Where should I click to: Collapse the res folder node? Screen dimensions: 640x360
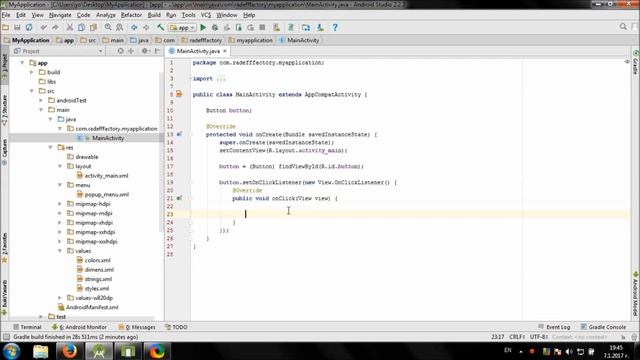pos(51,147)
